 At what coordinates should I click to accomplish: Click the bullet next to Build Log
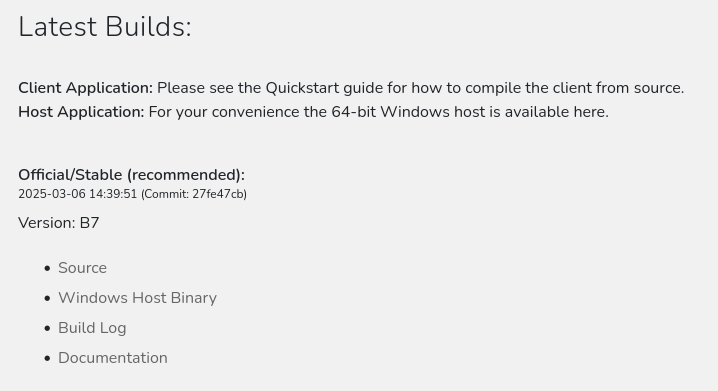pos(47,328)
